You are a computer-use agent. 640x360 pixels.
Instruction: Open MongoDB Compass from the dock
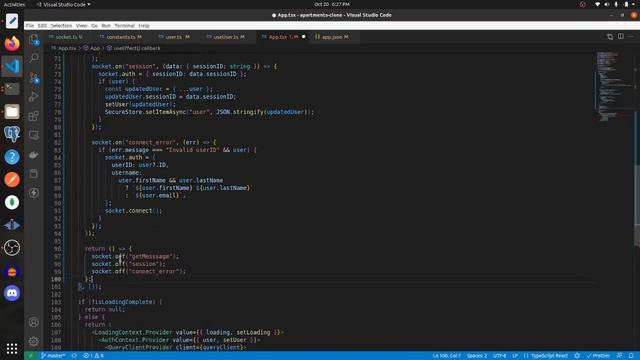[x=12, y=202]
